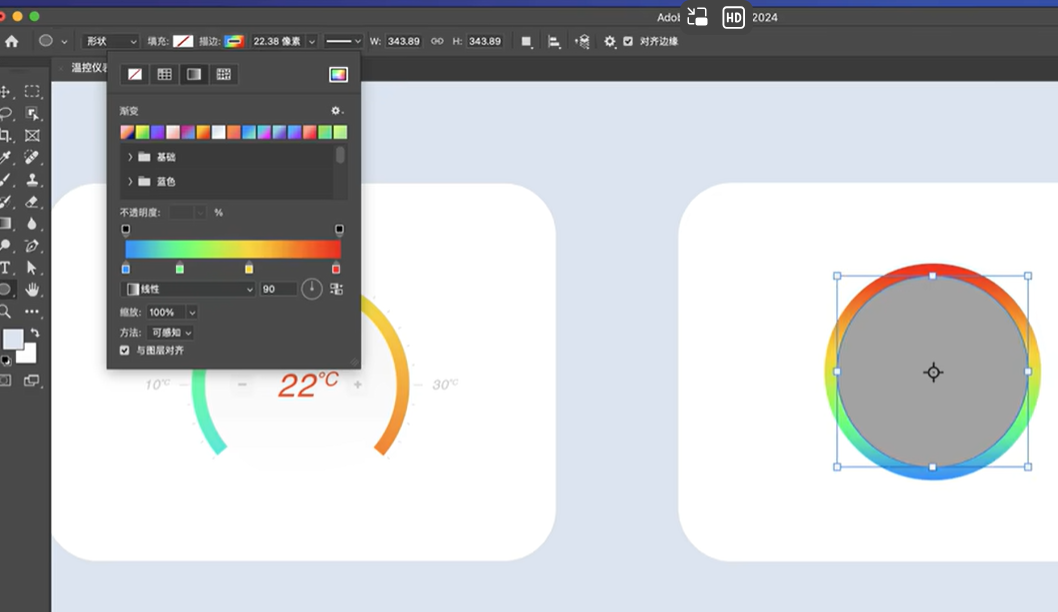Select the red gradient color stop
1058x612 pixels.
336,269
